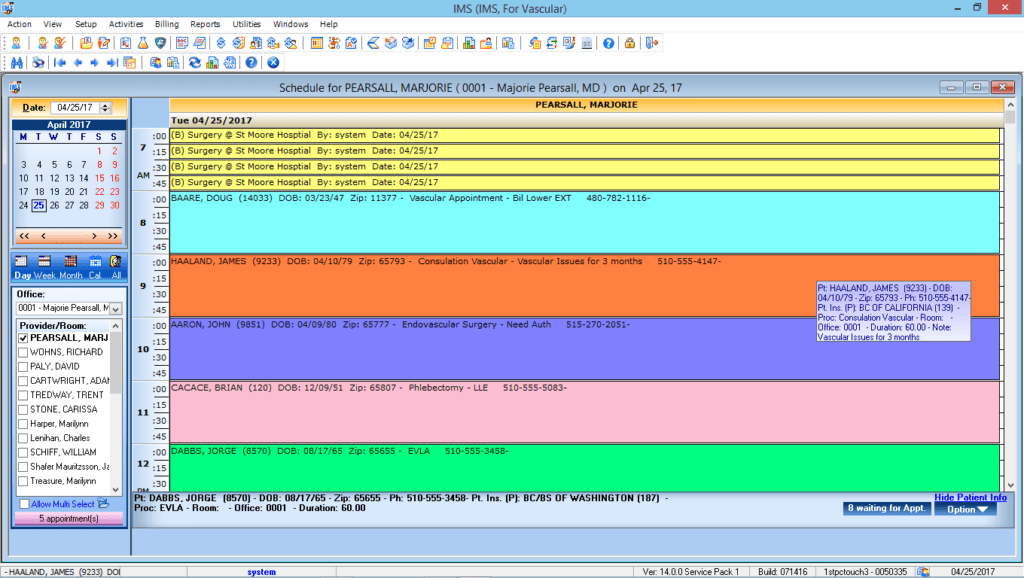Screen dimensions: 1024x578
Task: Open the Activities menu
Action: point(126,24)
